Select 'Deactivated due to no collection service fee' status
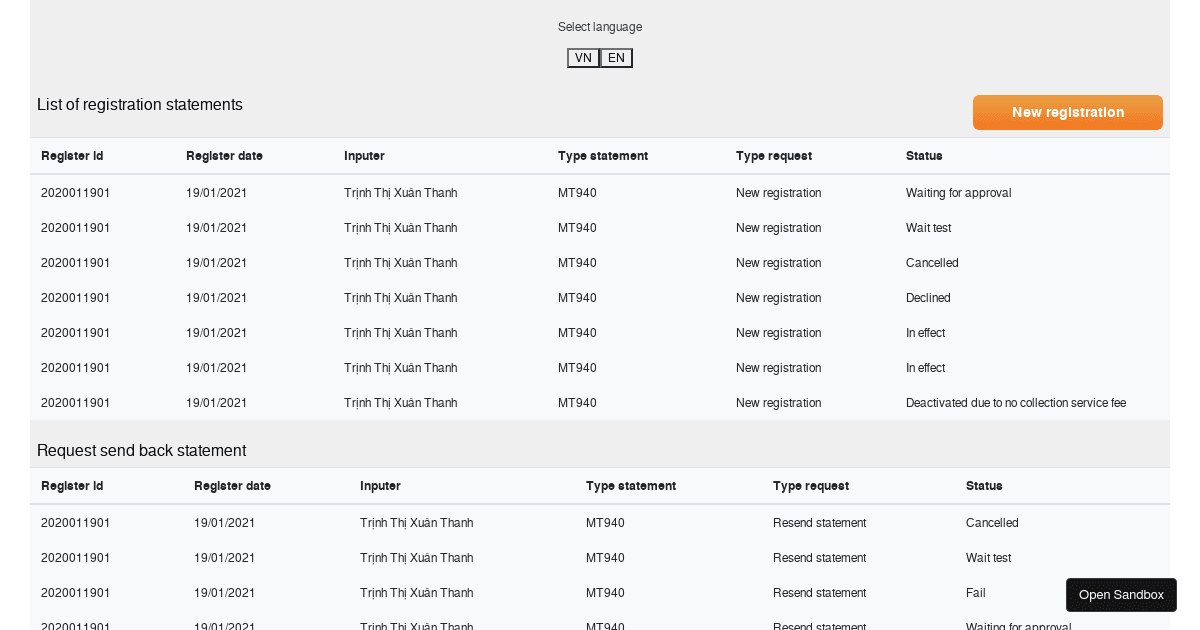The width and height of the screenshot is (1200, 630). point(1016,403)
